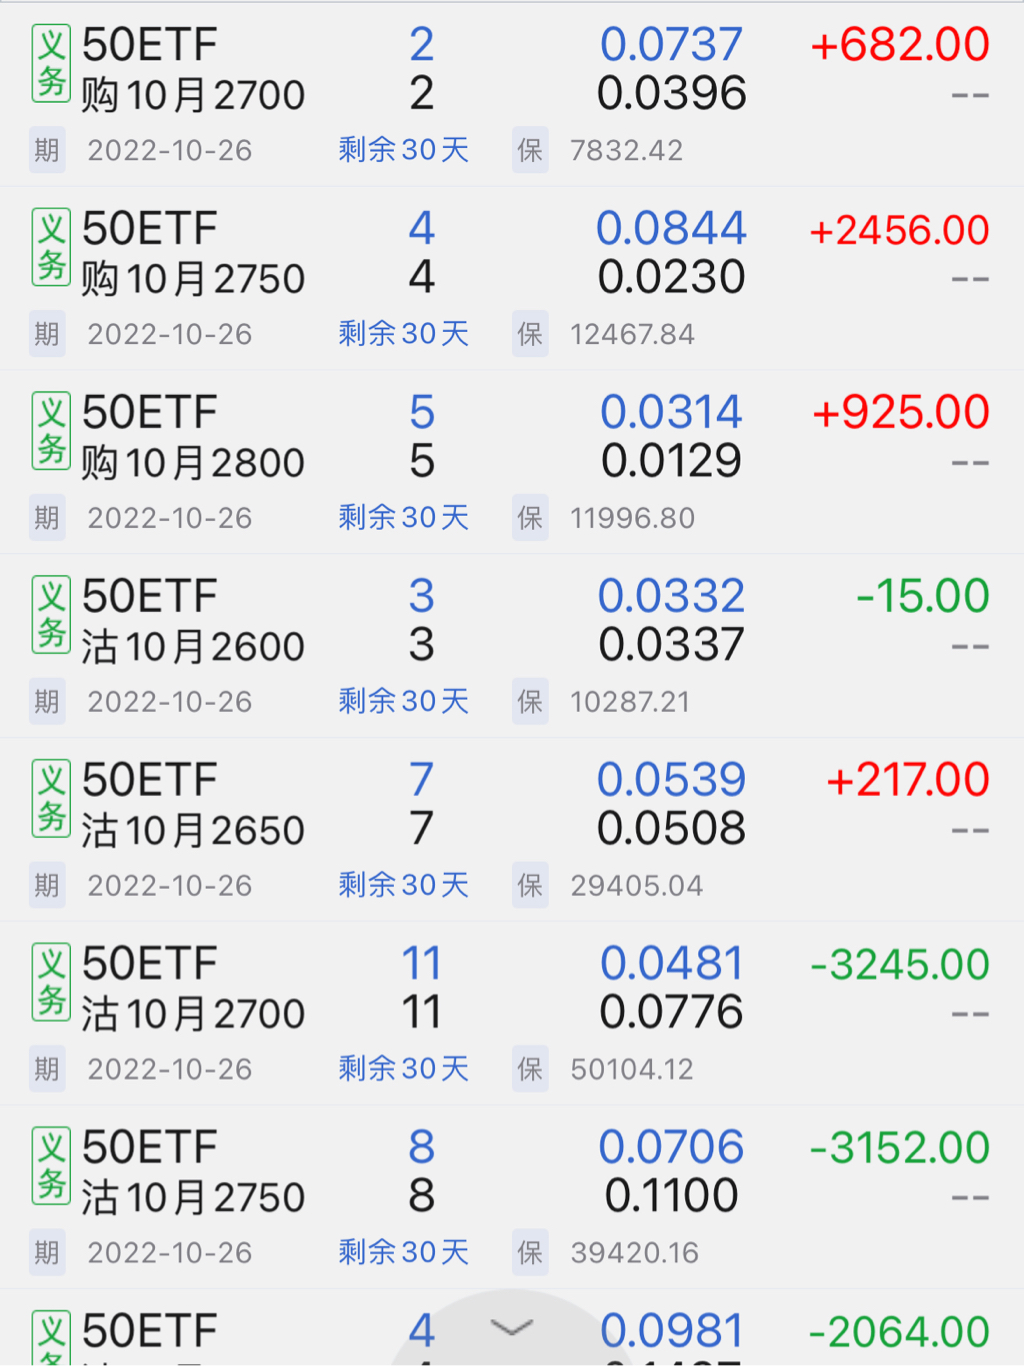1024x1366 pixels.
Task: Tap the 保 icon beside 50104.12
Action: 530,1069
